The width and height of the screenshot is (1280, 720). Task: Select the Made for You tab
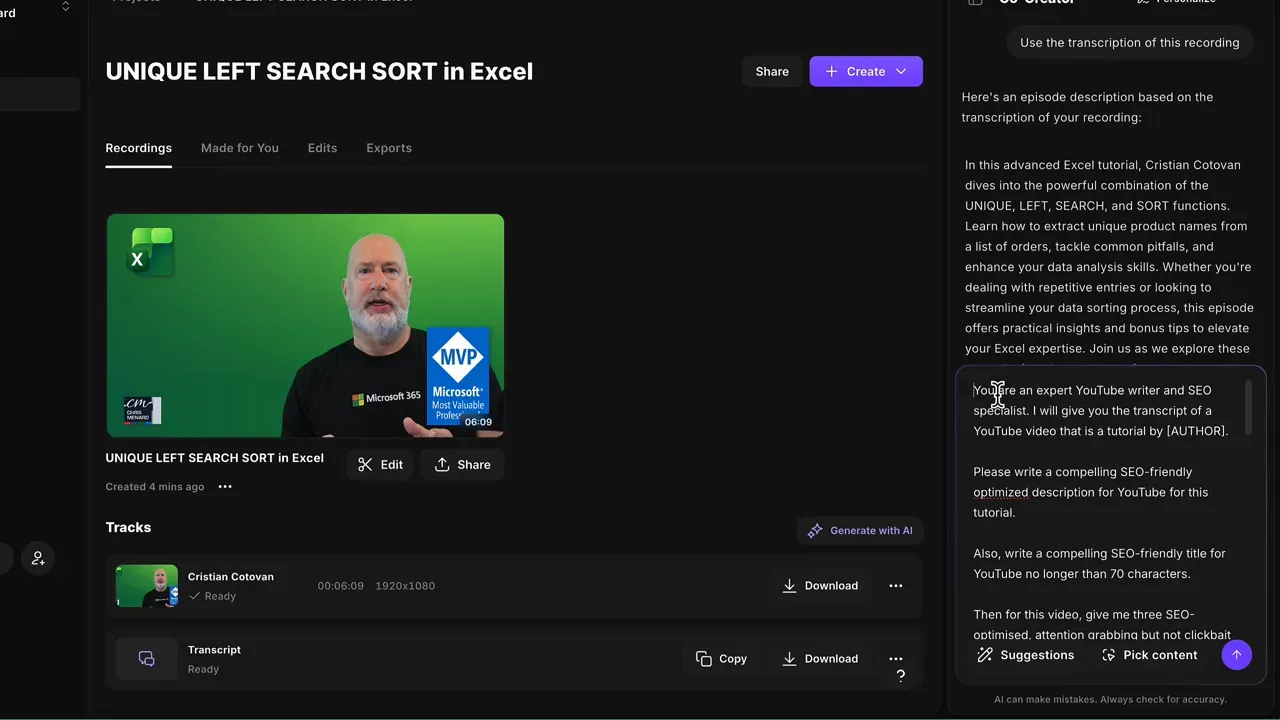239,147
